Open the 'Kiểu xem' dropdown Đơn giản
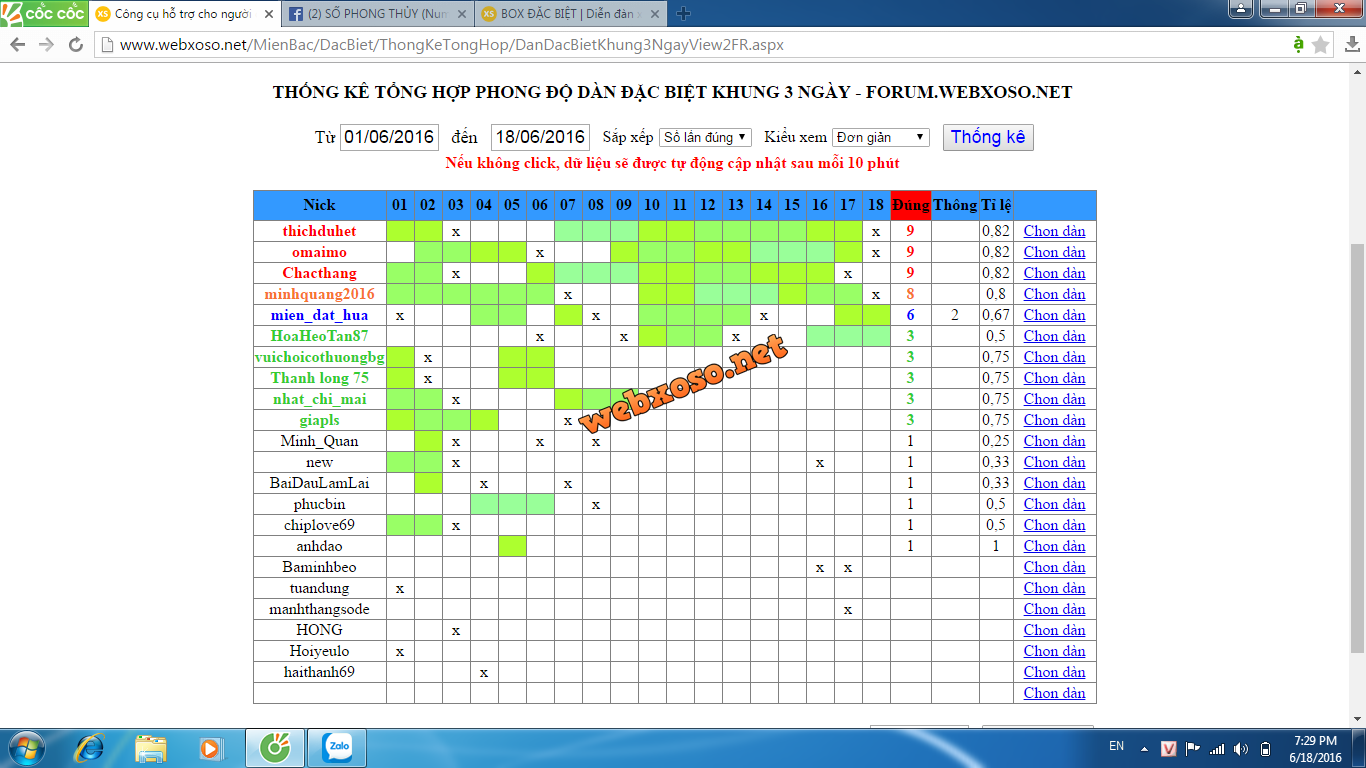The height and width of the screenshot is (768, 1366). click(880, 137)
